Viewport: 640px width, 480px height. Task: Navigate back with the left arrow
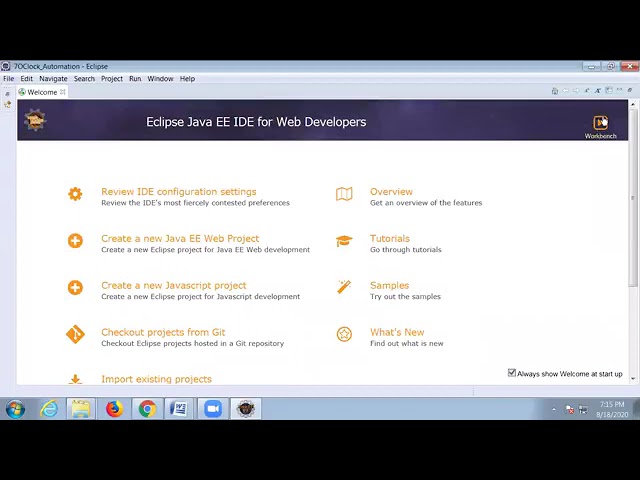(x=565, y=91)
